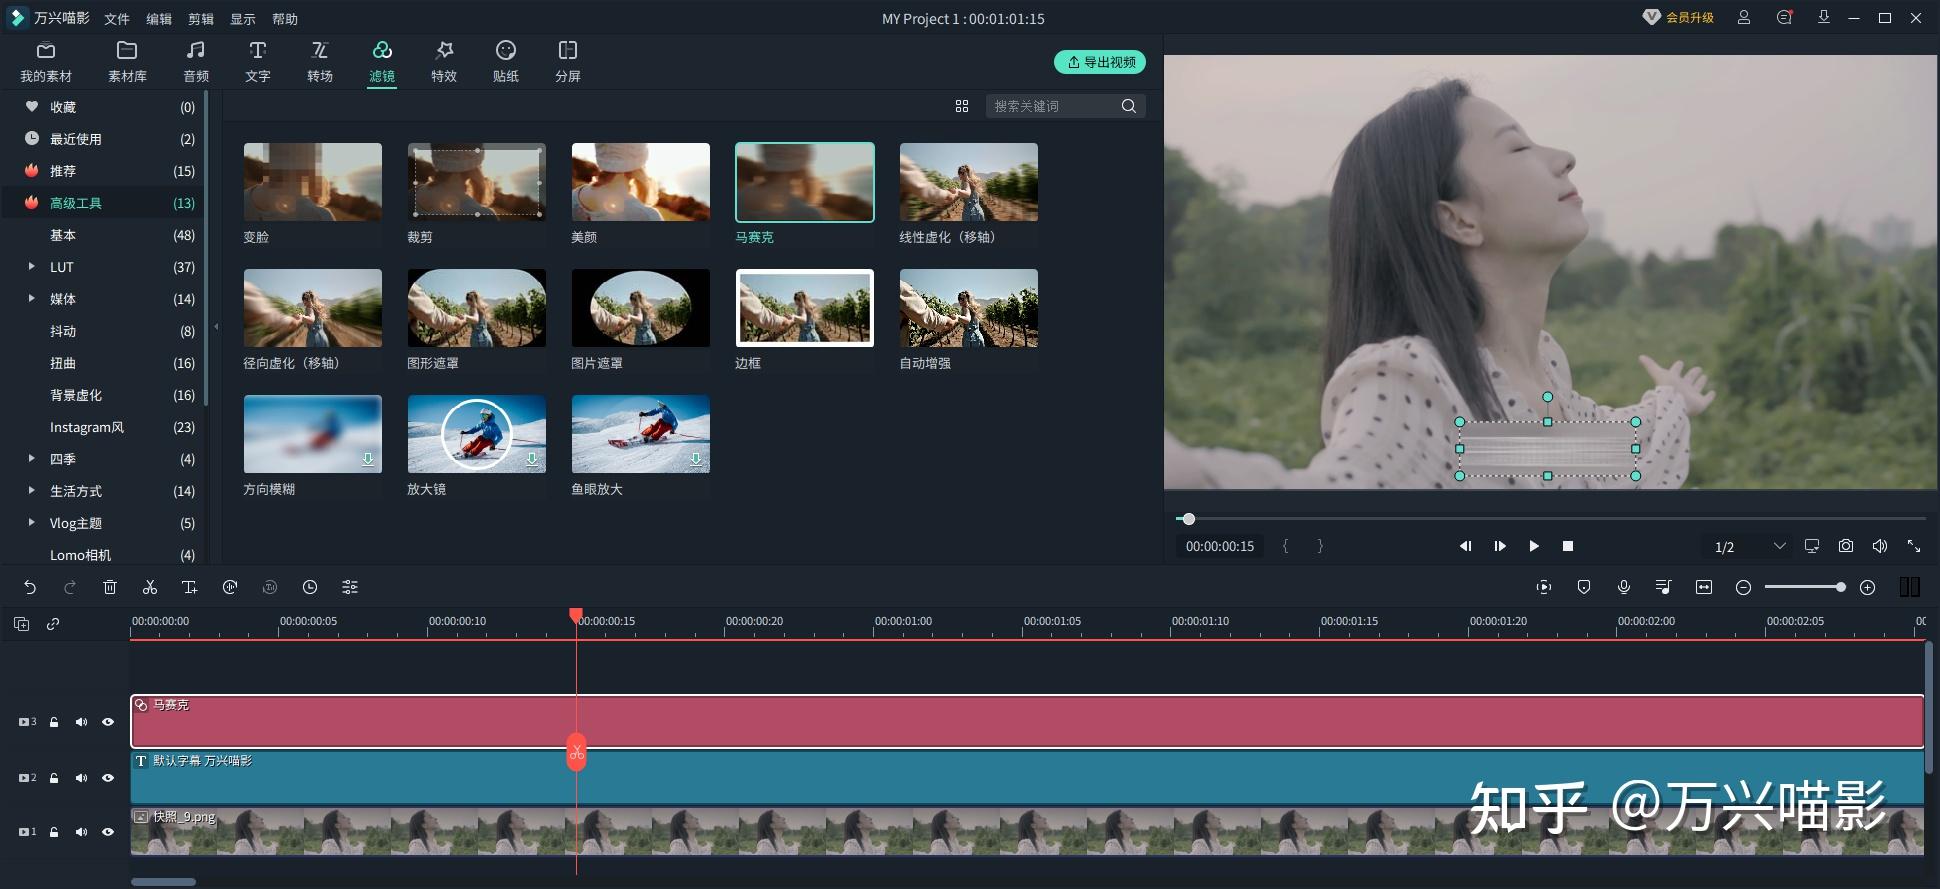Click the timeline zoom slider handle
Screen dimensions: 1940x889
tap(1840, 587)
